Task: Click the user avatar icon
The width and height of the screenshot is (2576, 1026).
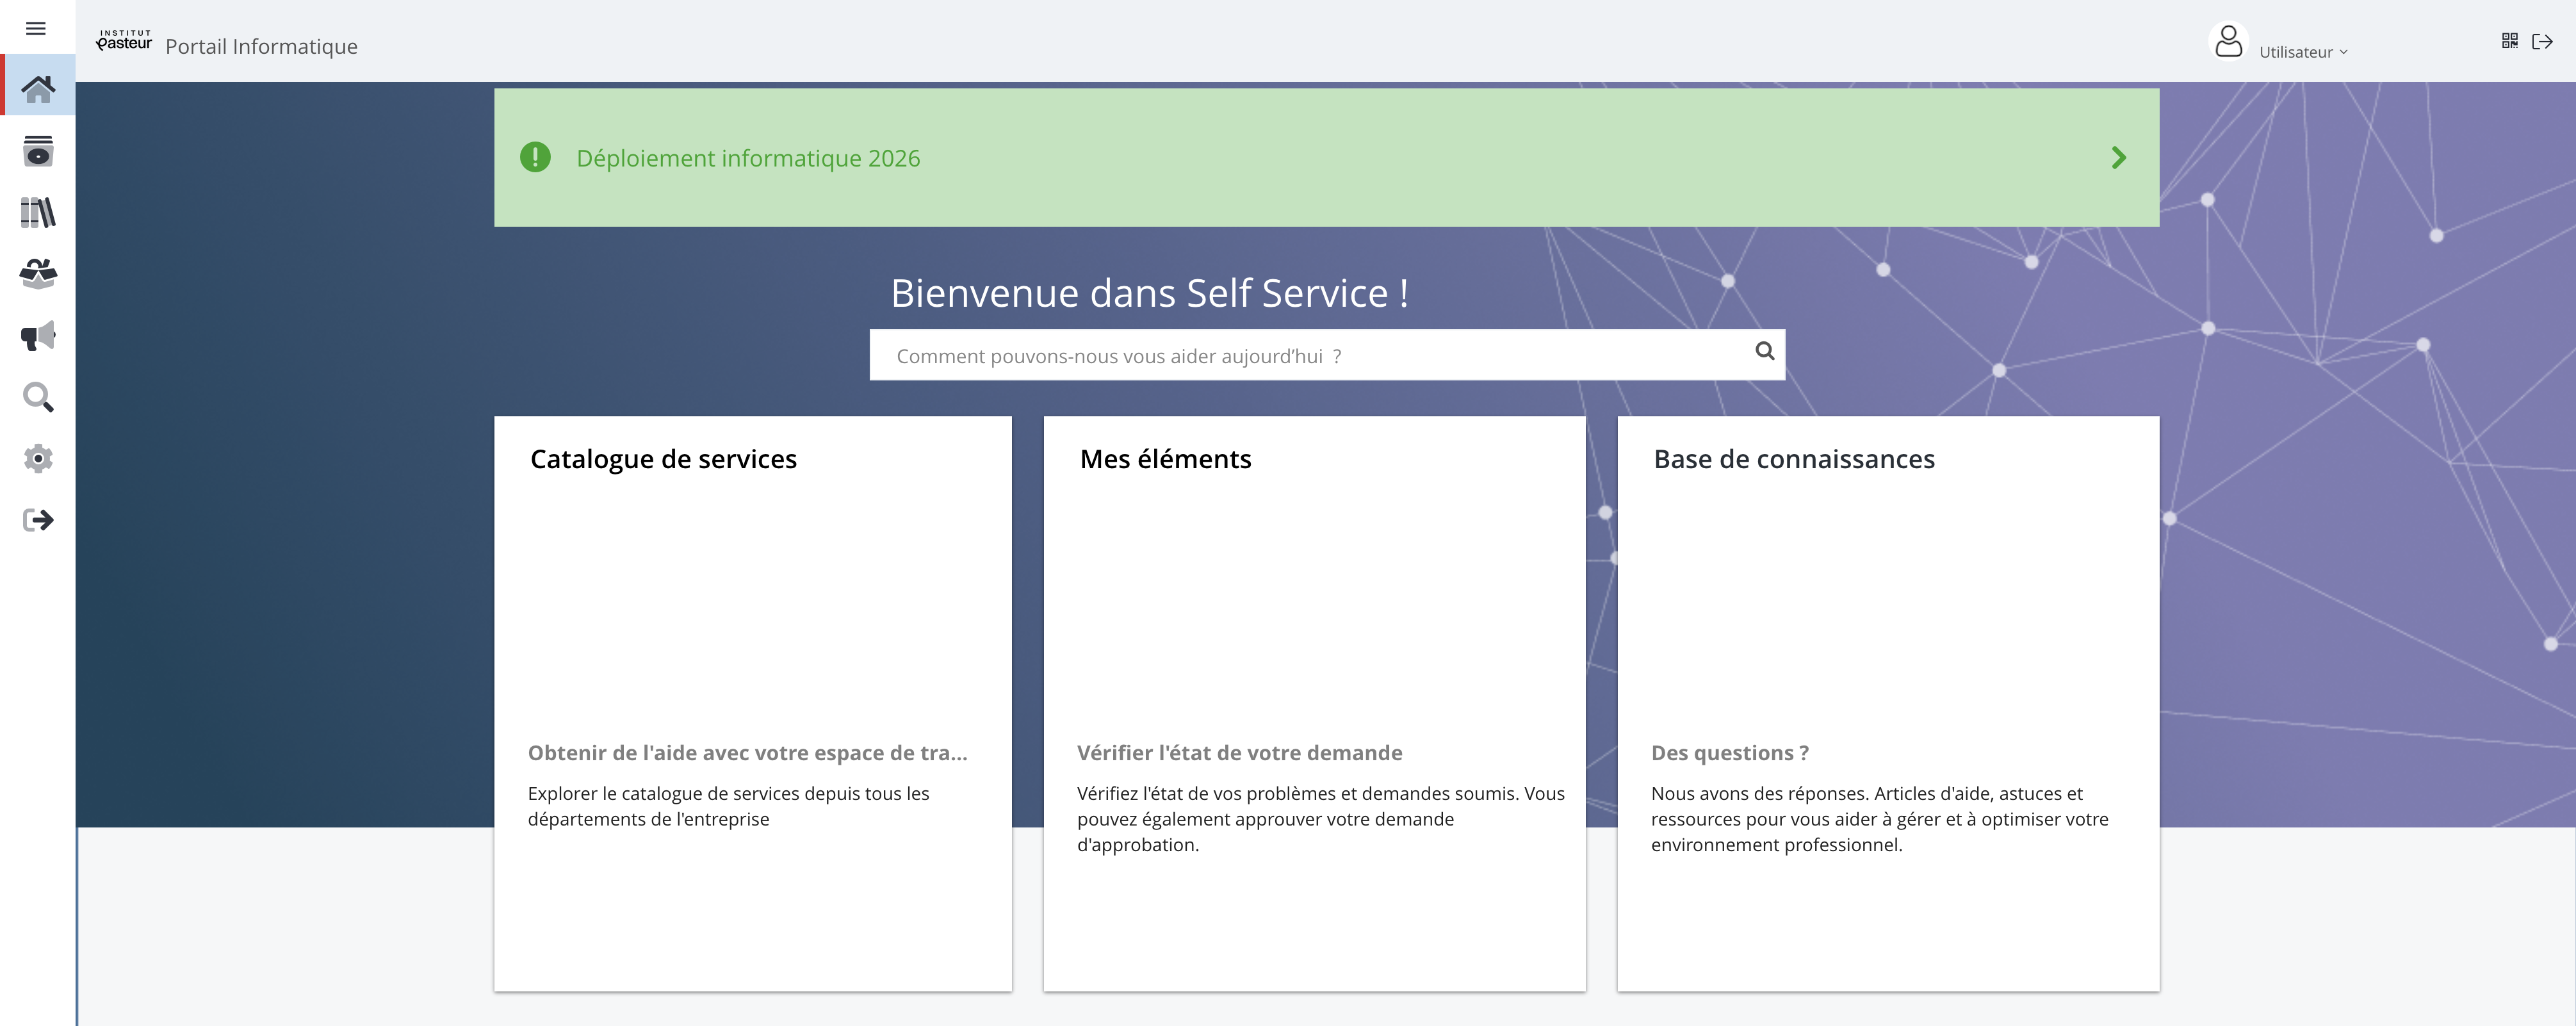Action: 2228,42
